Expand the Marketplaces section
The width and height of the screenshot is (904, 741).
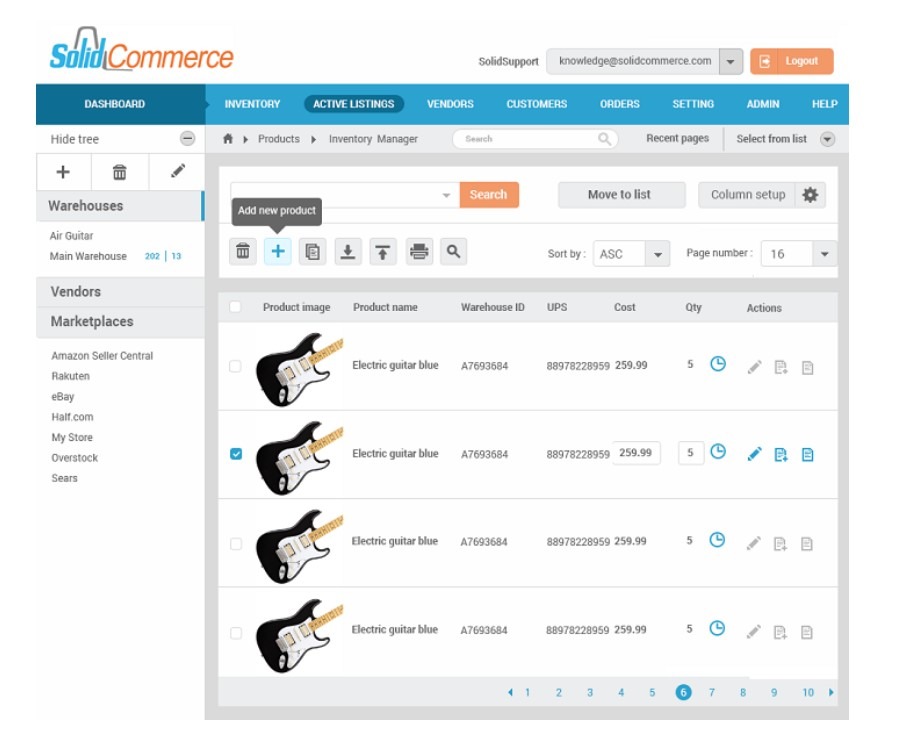(120, 322)
